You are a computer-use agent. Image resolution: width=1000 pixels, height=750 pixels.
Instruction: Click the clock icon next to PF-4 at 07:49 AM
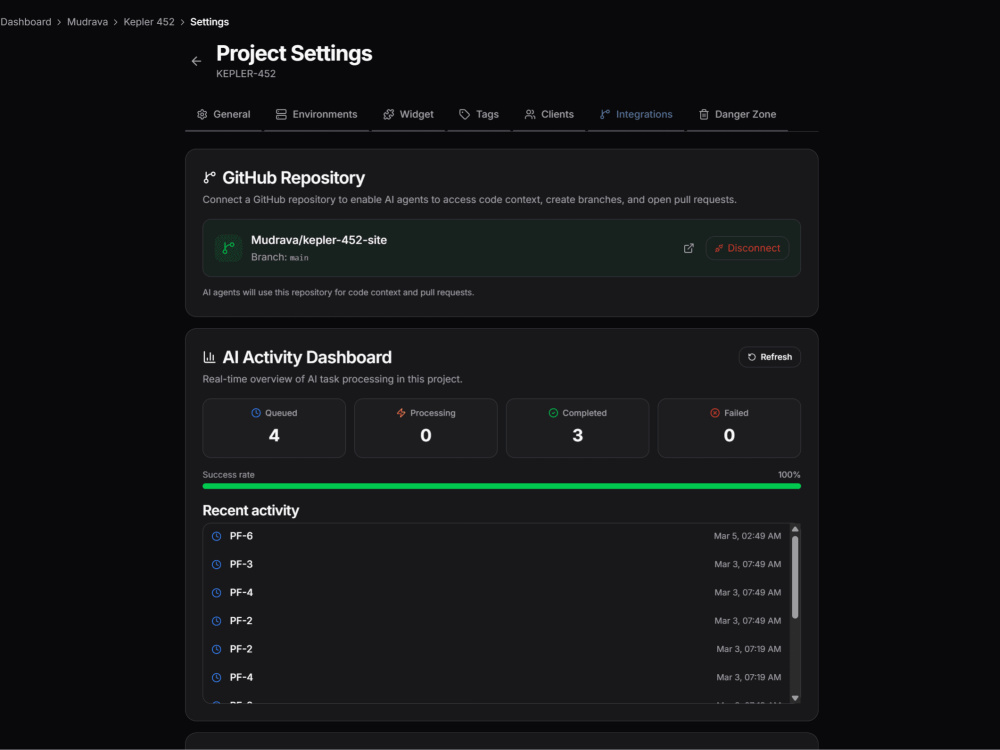tap(216, 592)
